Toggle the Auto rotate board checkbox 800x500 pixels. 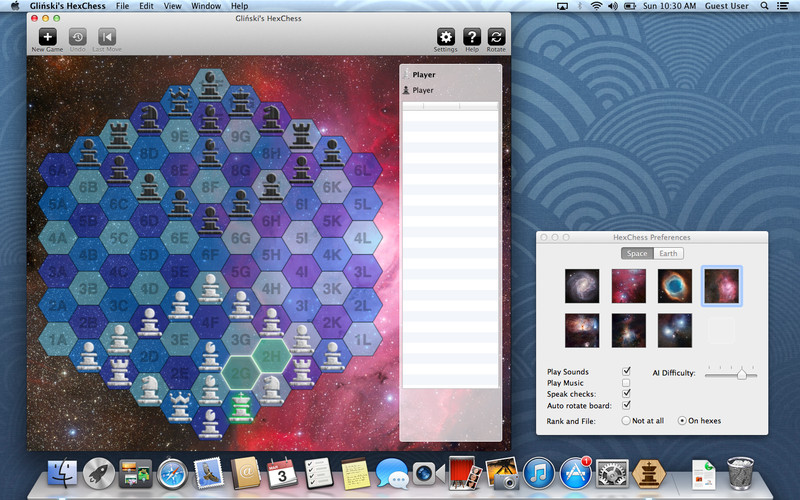pyautogui.click(x=626, y=405)
